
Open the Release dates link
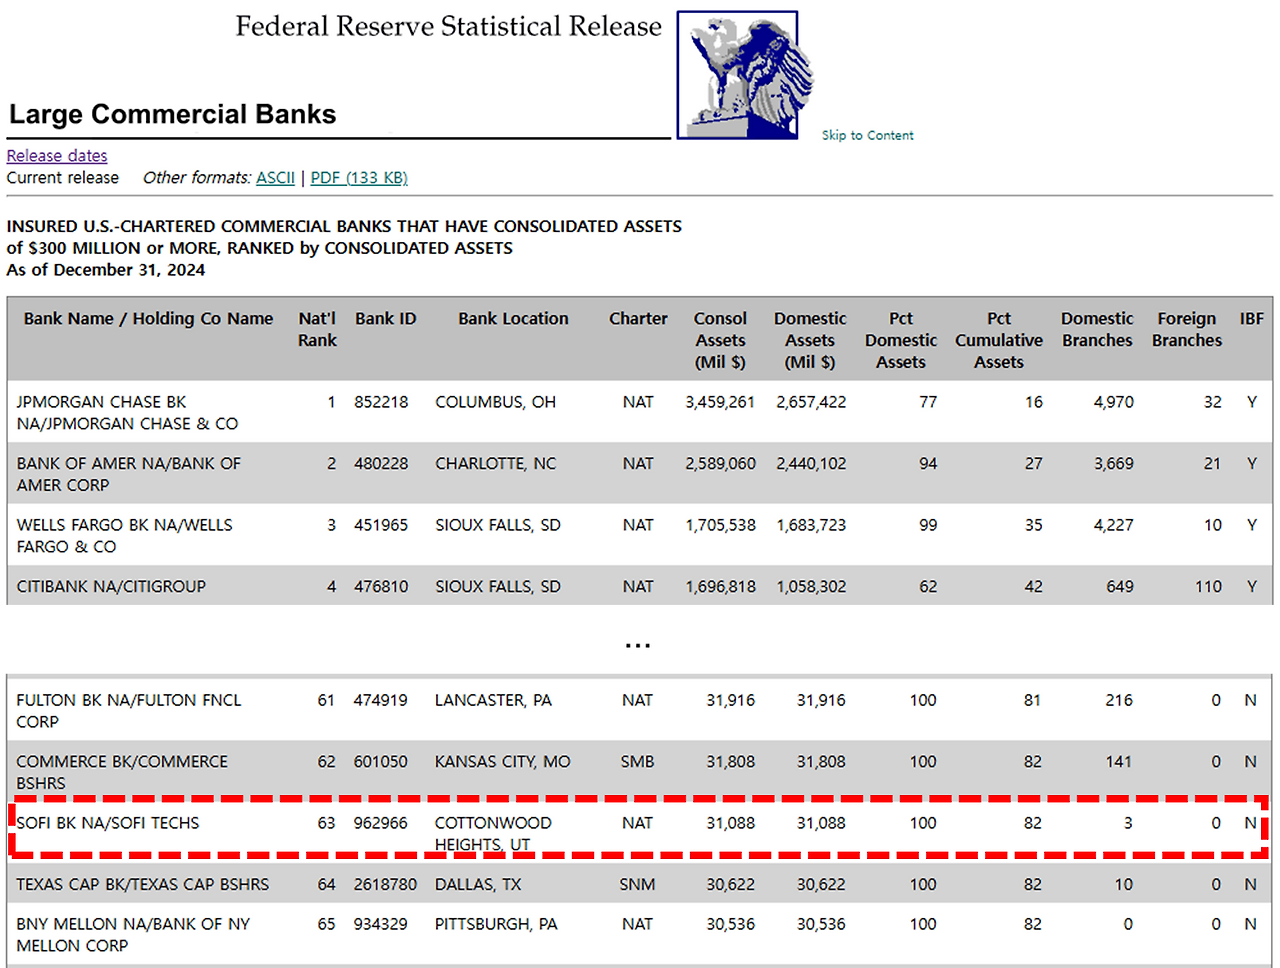click(57, 155)
